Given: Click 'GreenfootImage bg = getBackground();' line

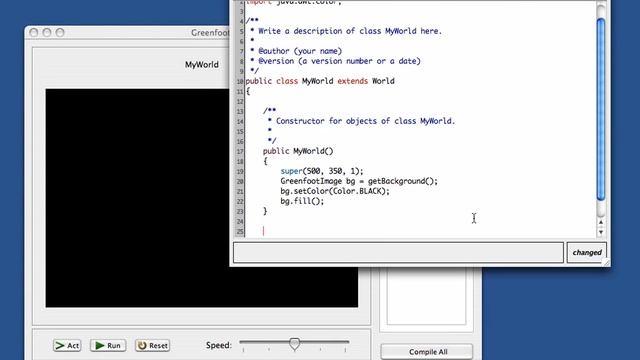Looking at the screenshot, I should pyautogui.click(x=359, y=181).
